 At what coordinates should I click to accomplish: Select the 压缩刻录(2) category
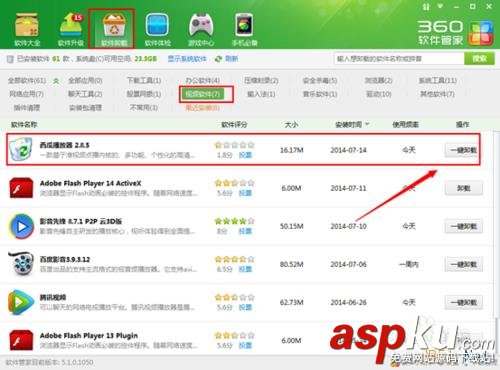pos(261,81)
